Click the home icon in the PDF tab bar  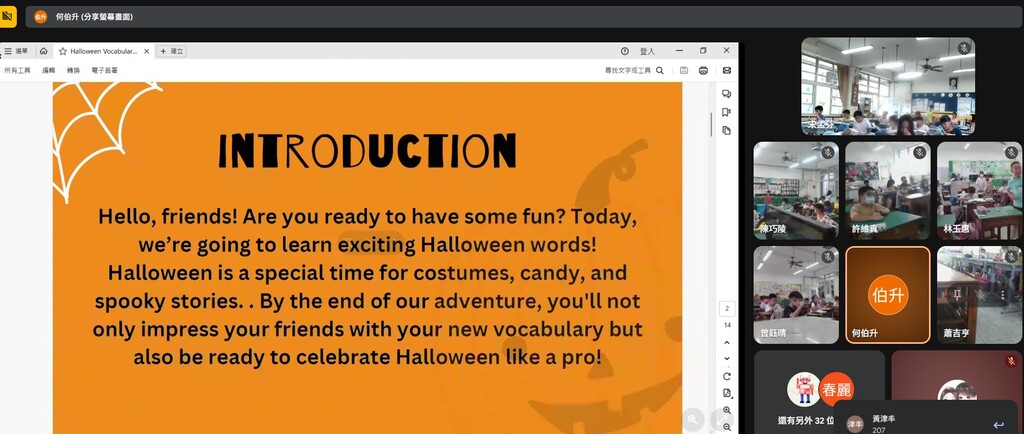click(x=43, y=51)
